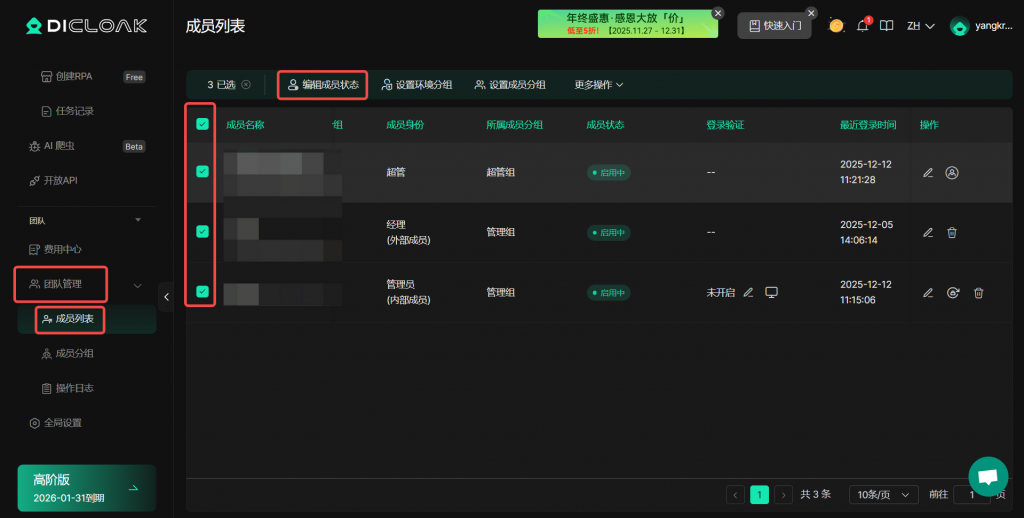
Task: Click the 编辑成员状态 button
Action: (x=322, y=85)
